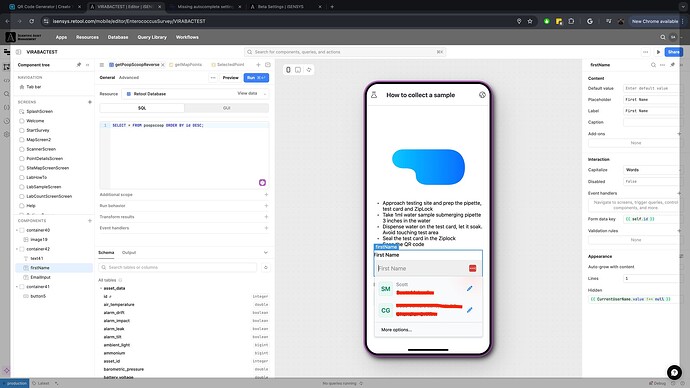Click the purple AI assistant icon in editor
The width and height of the screenshot is (690, 388).
pyautogui.click(x=262, y=183)
